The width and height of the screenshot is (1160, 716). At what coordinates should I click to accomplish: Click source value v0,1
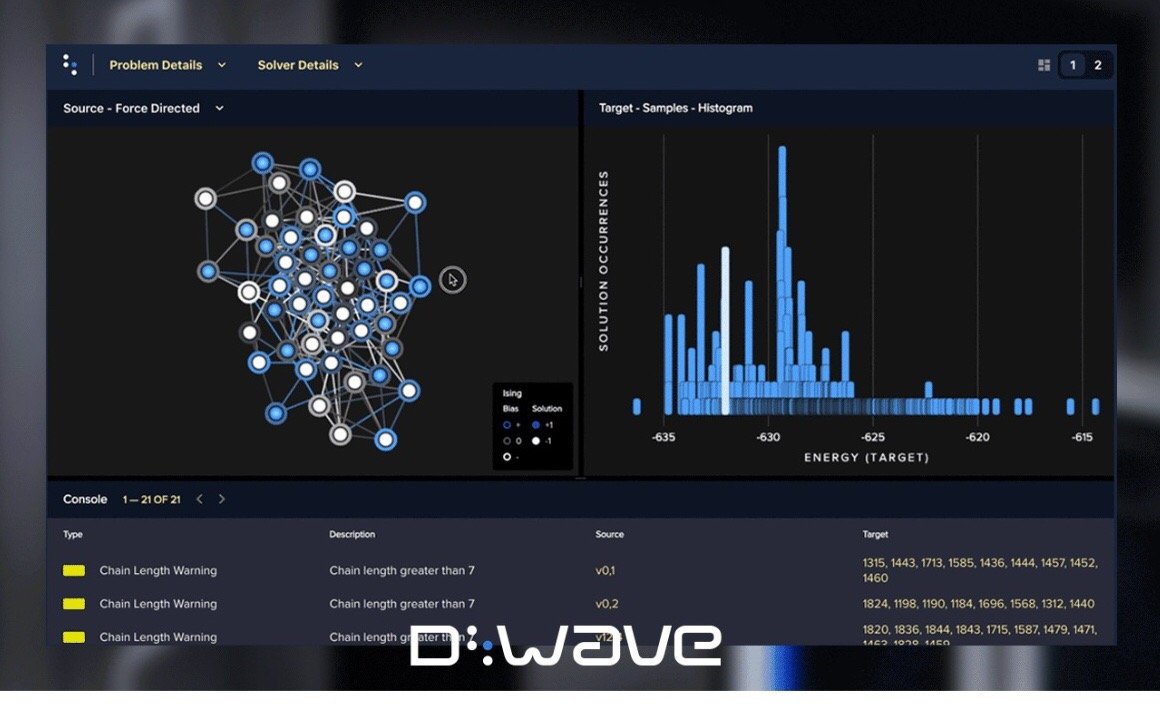coord(605,570)
